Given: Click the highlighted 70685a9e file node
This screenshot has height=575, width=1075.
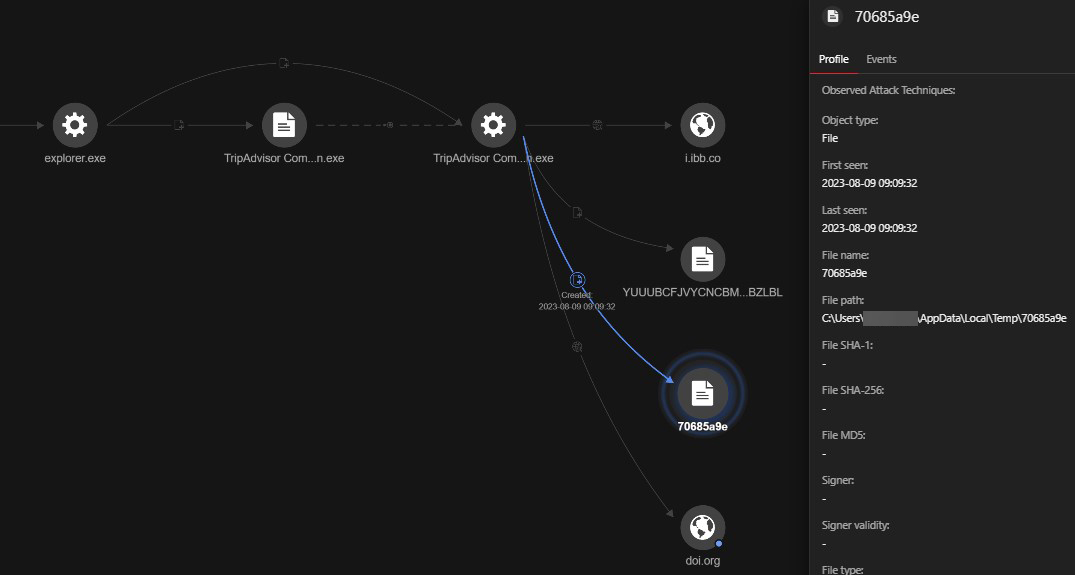Looking at the screenshot, I should (702, 394).
